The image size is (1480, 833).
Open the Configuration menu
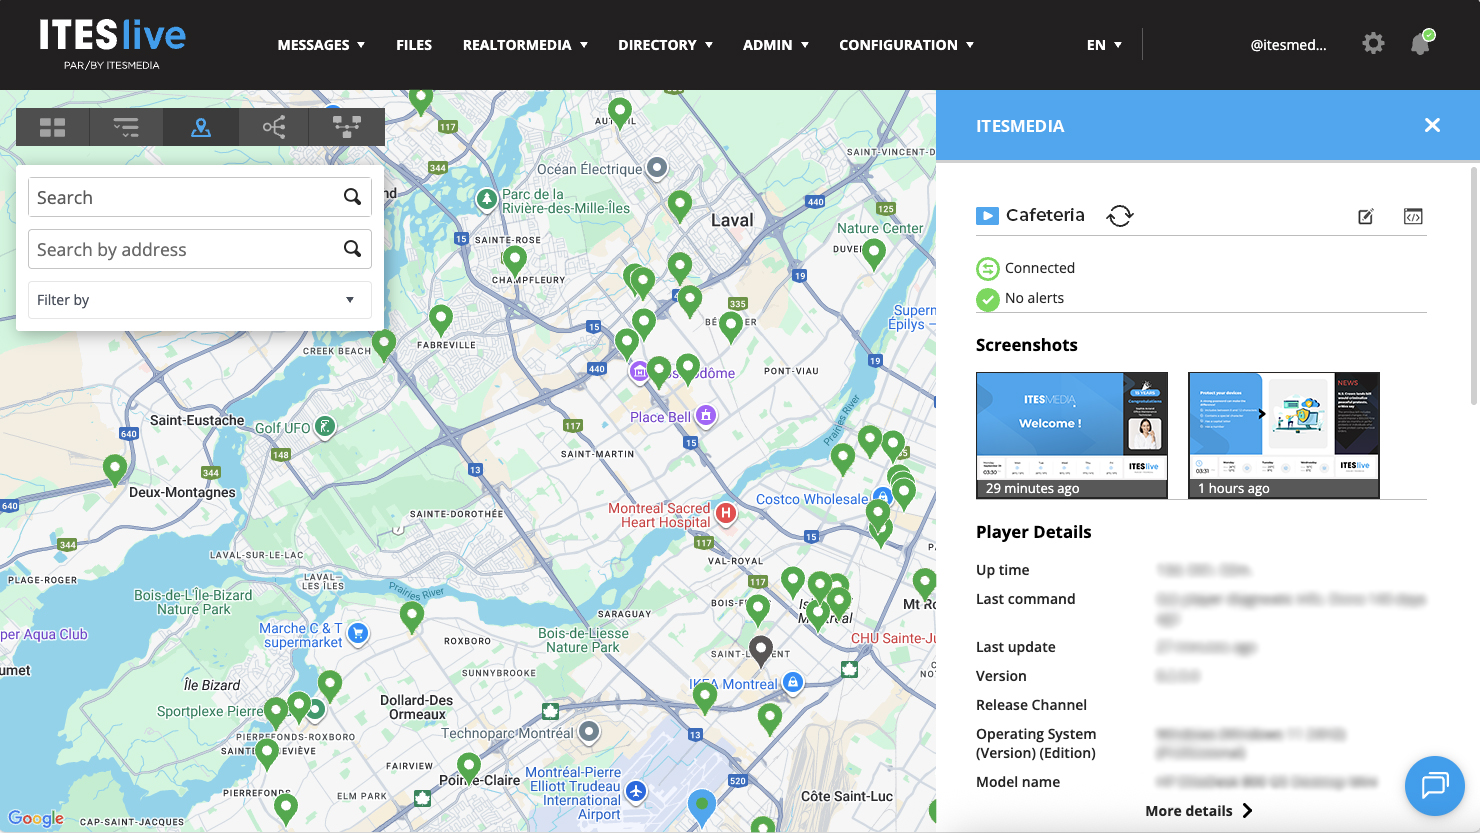point(906,45)
